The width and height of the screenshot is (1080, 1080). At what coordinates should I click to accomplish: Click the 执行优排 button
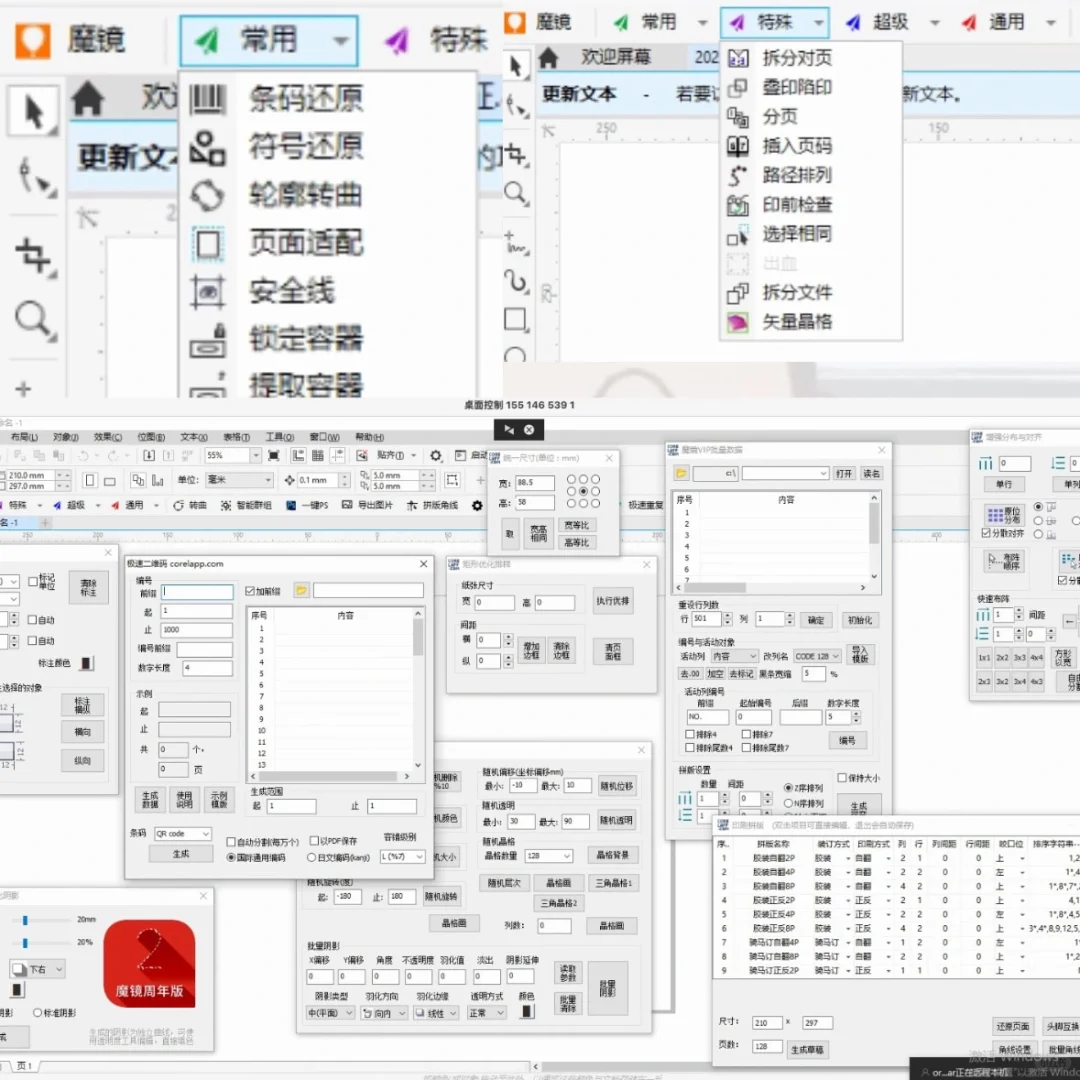click(612, 601)
